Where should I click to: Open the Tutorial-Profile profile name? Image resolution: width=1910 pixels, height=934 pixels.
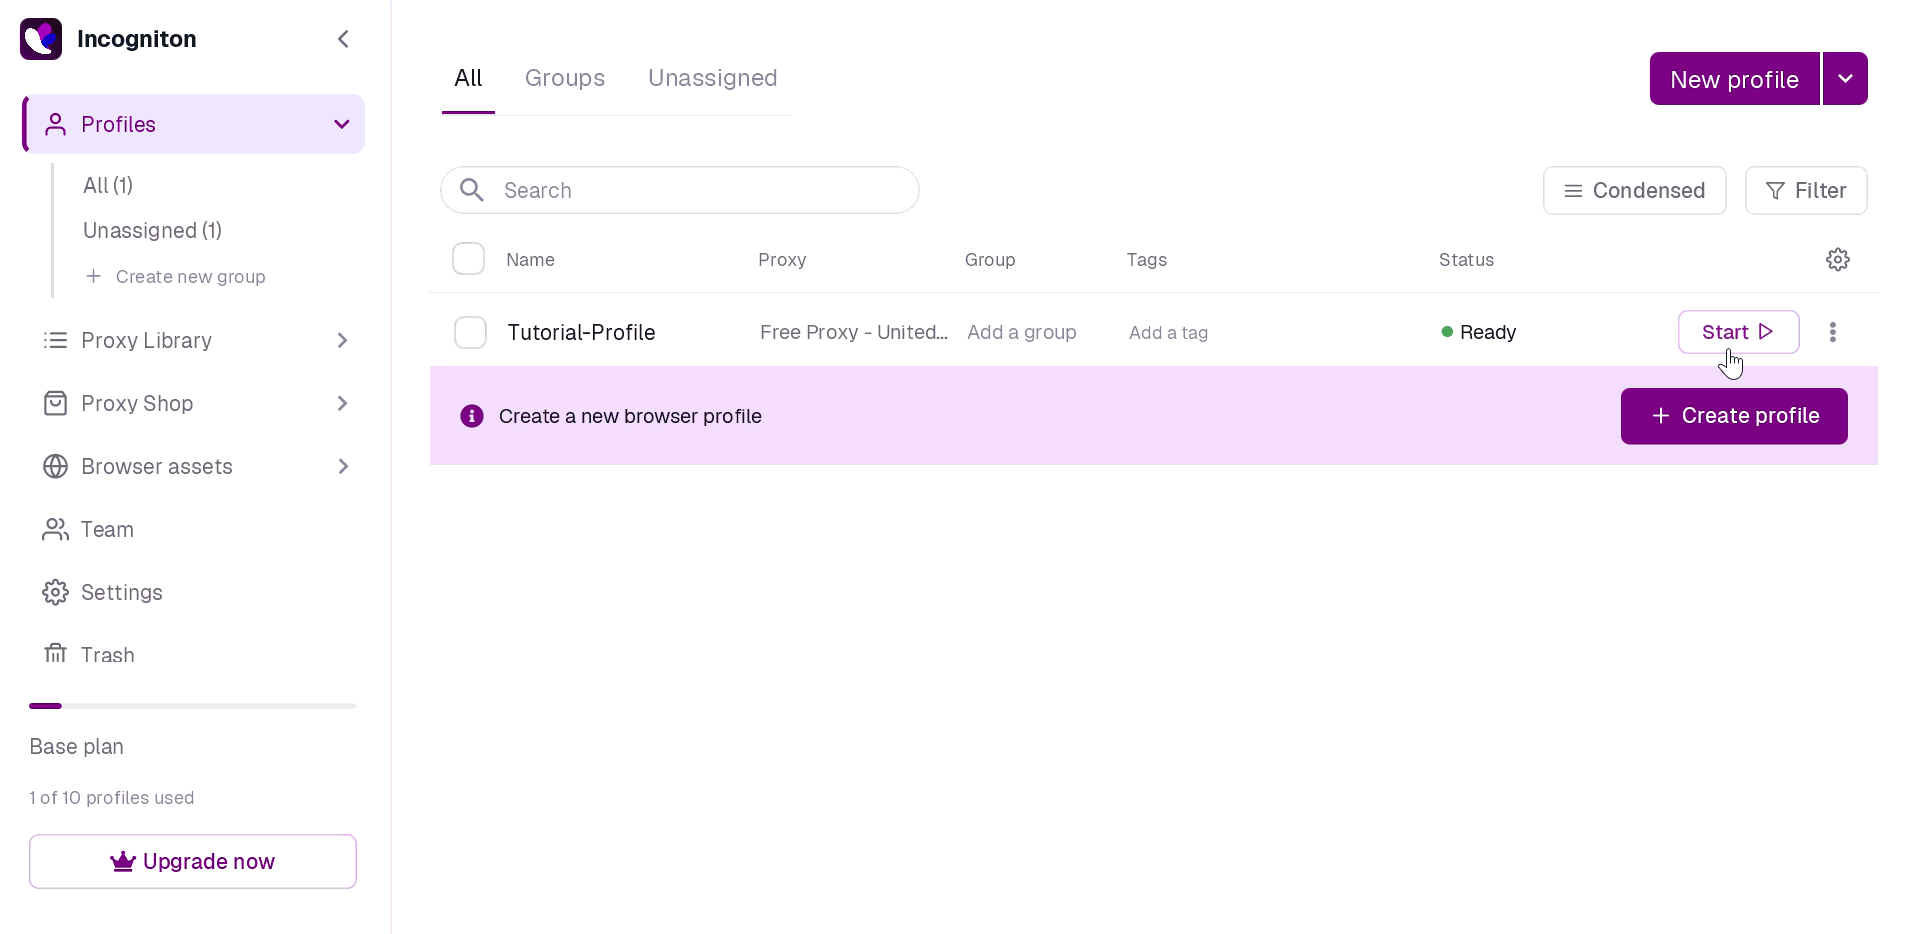point(581,332)
